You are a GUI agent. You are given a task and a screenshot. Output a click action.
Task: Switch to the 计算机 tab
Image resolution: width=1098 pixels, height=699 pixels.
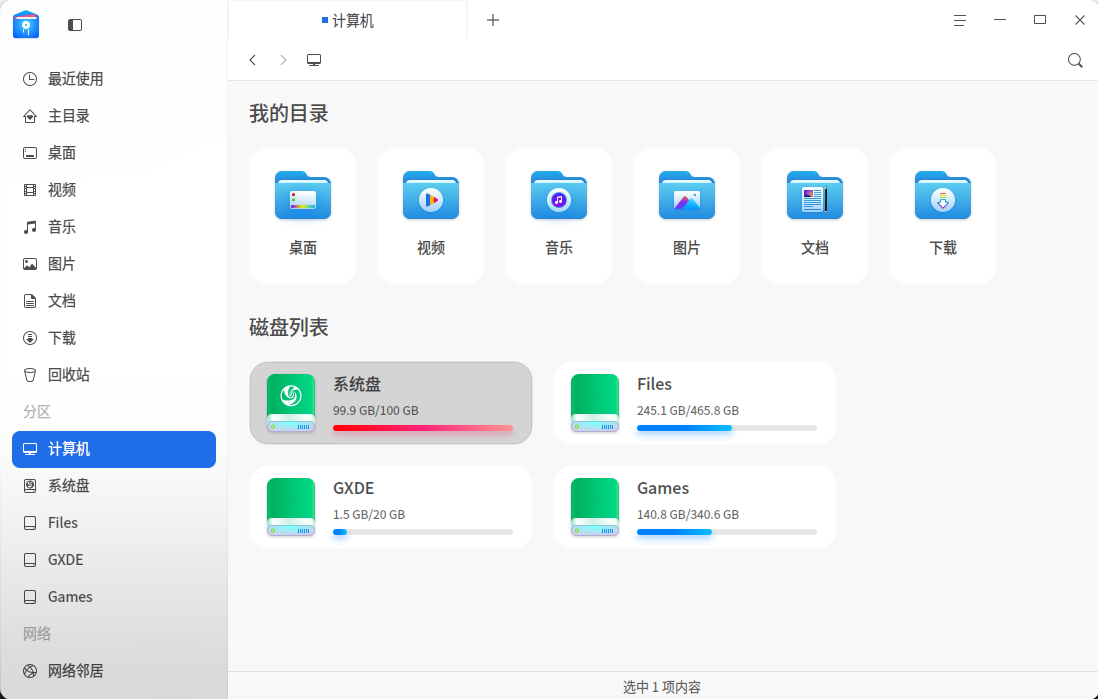tap(347, 20)
